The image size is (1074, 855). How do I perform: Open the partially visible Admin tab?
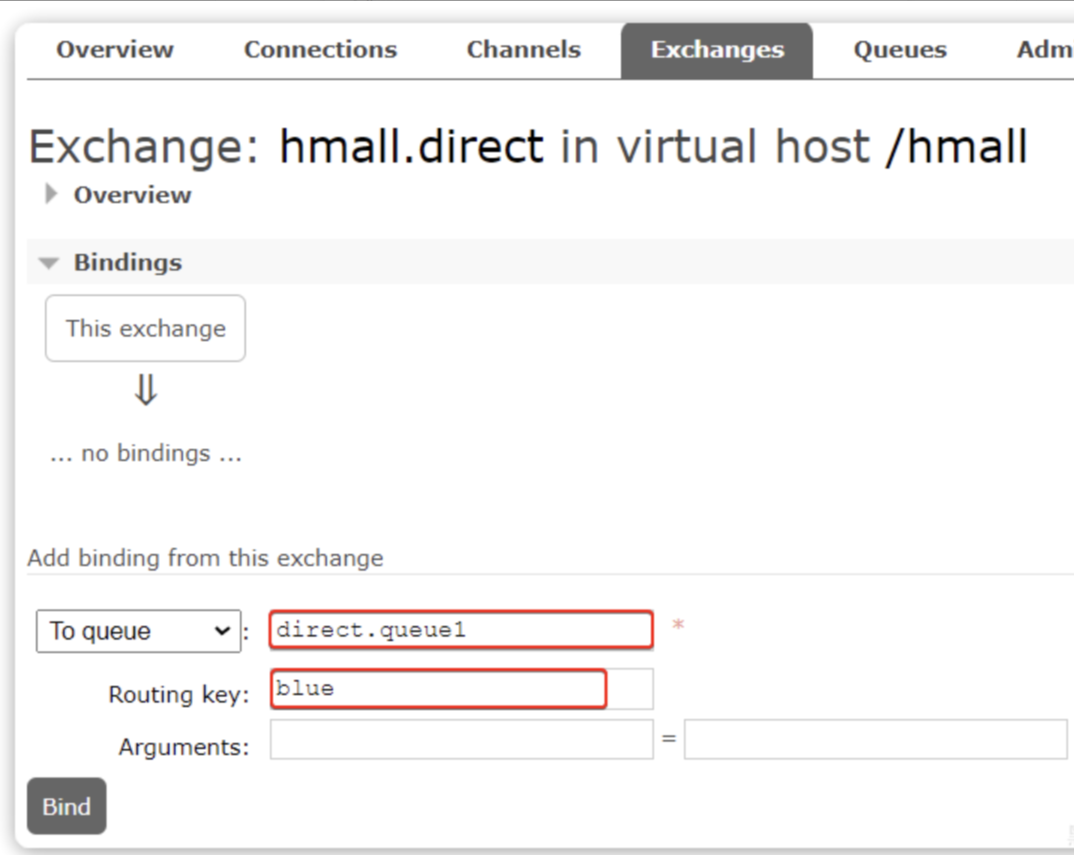(x=1045, y=50)
